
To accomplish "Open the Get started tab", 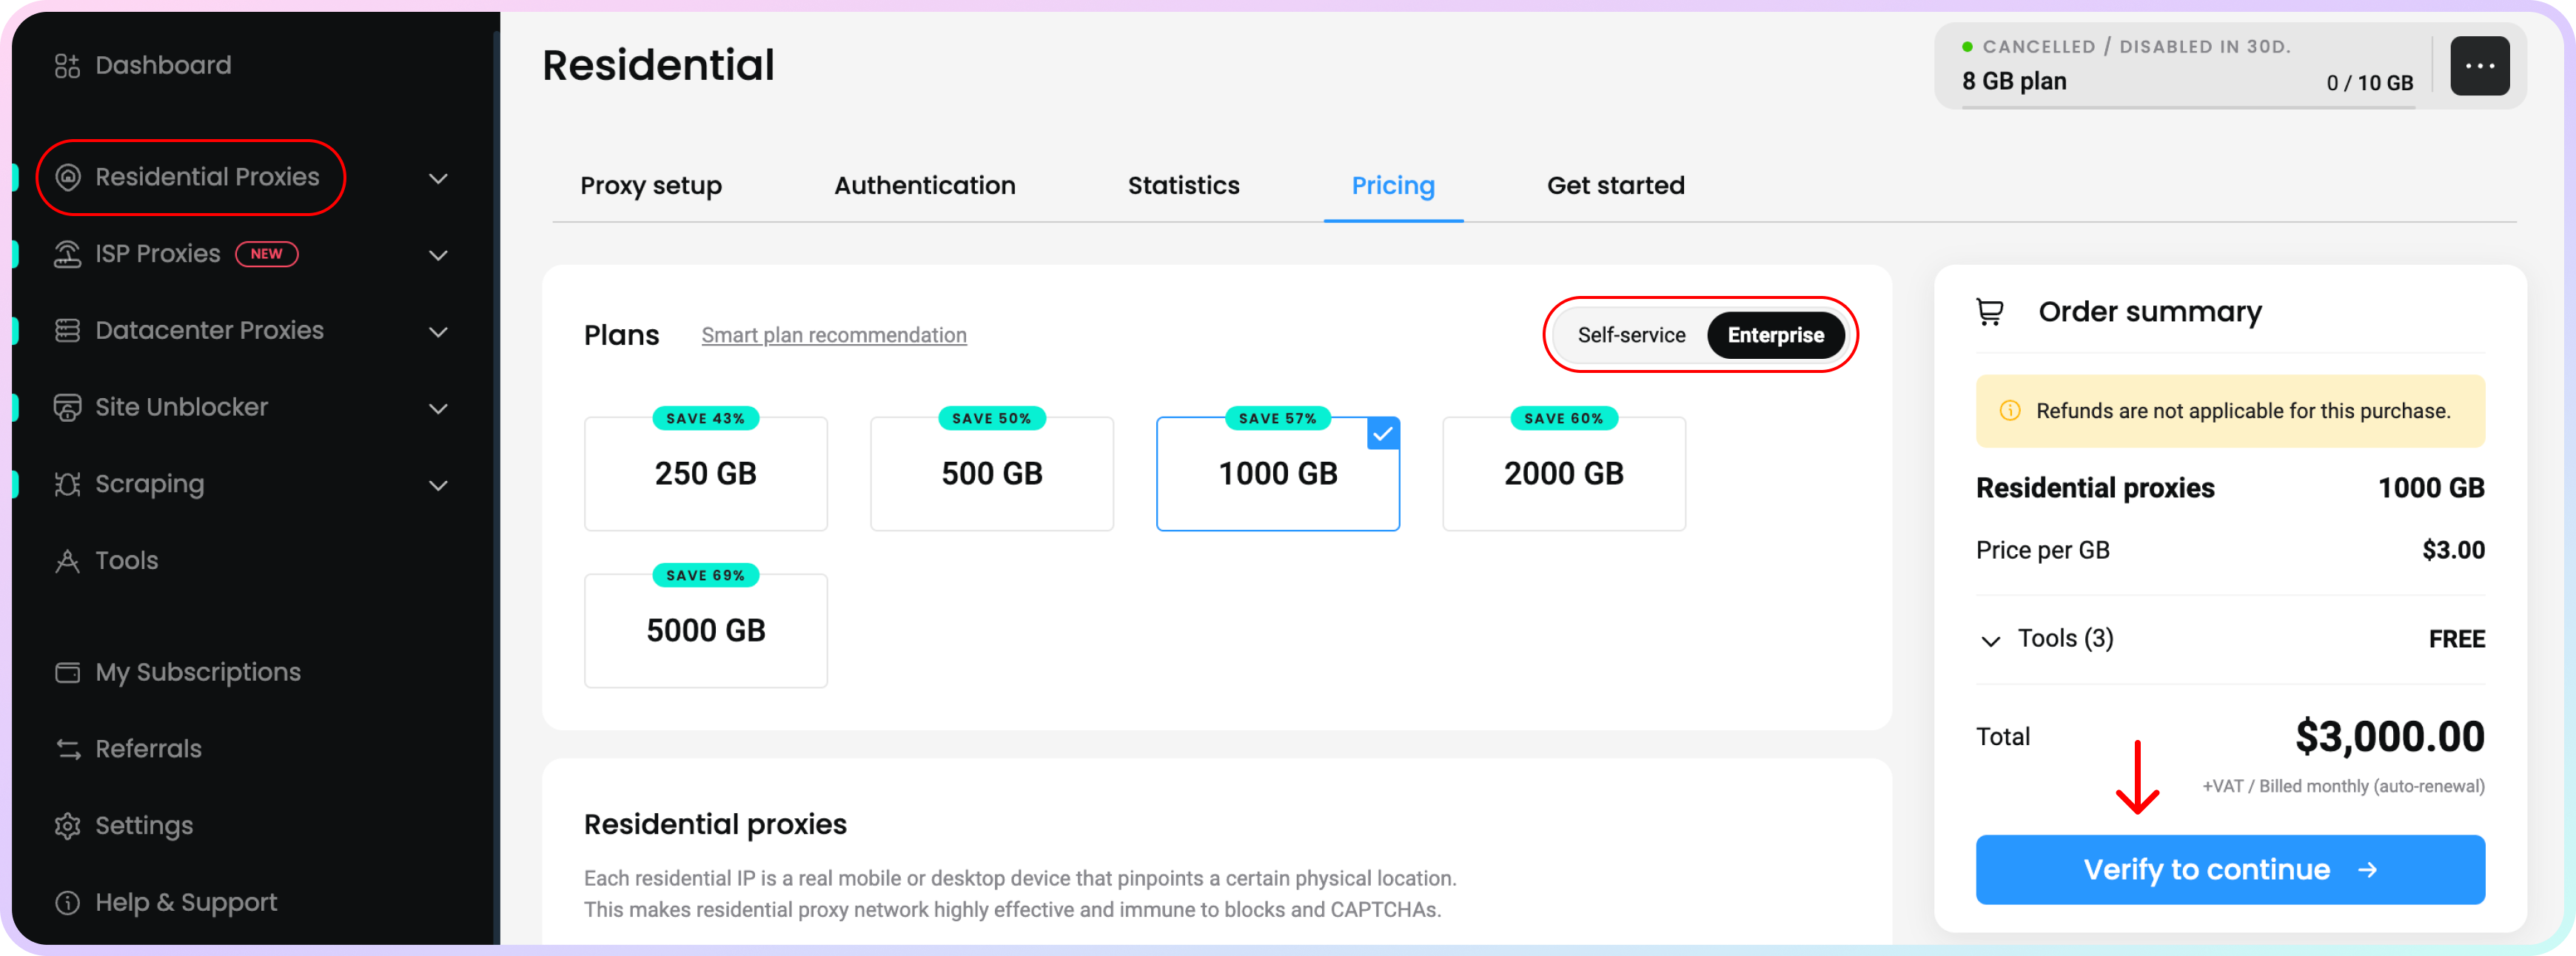I will 1615,186.
